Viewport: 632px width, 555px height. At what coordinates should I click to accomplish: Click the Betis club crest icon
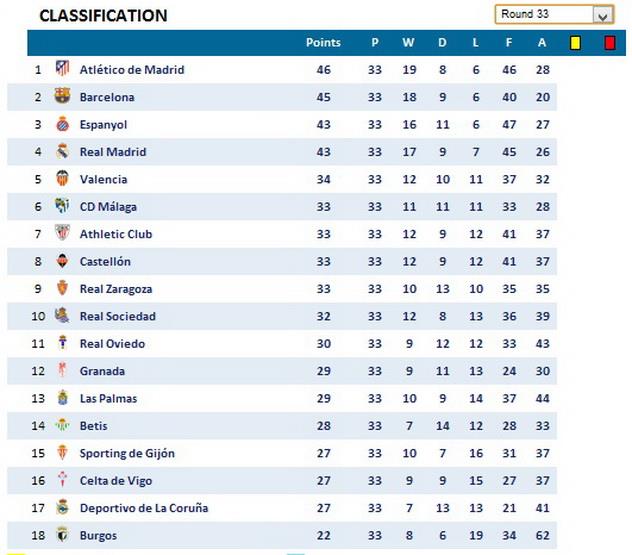click(x=63, y=426)
